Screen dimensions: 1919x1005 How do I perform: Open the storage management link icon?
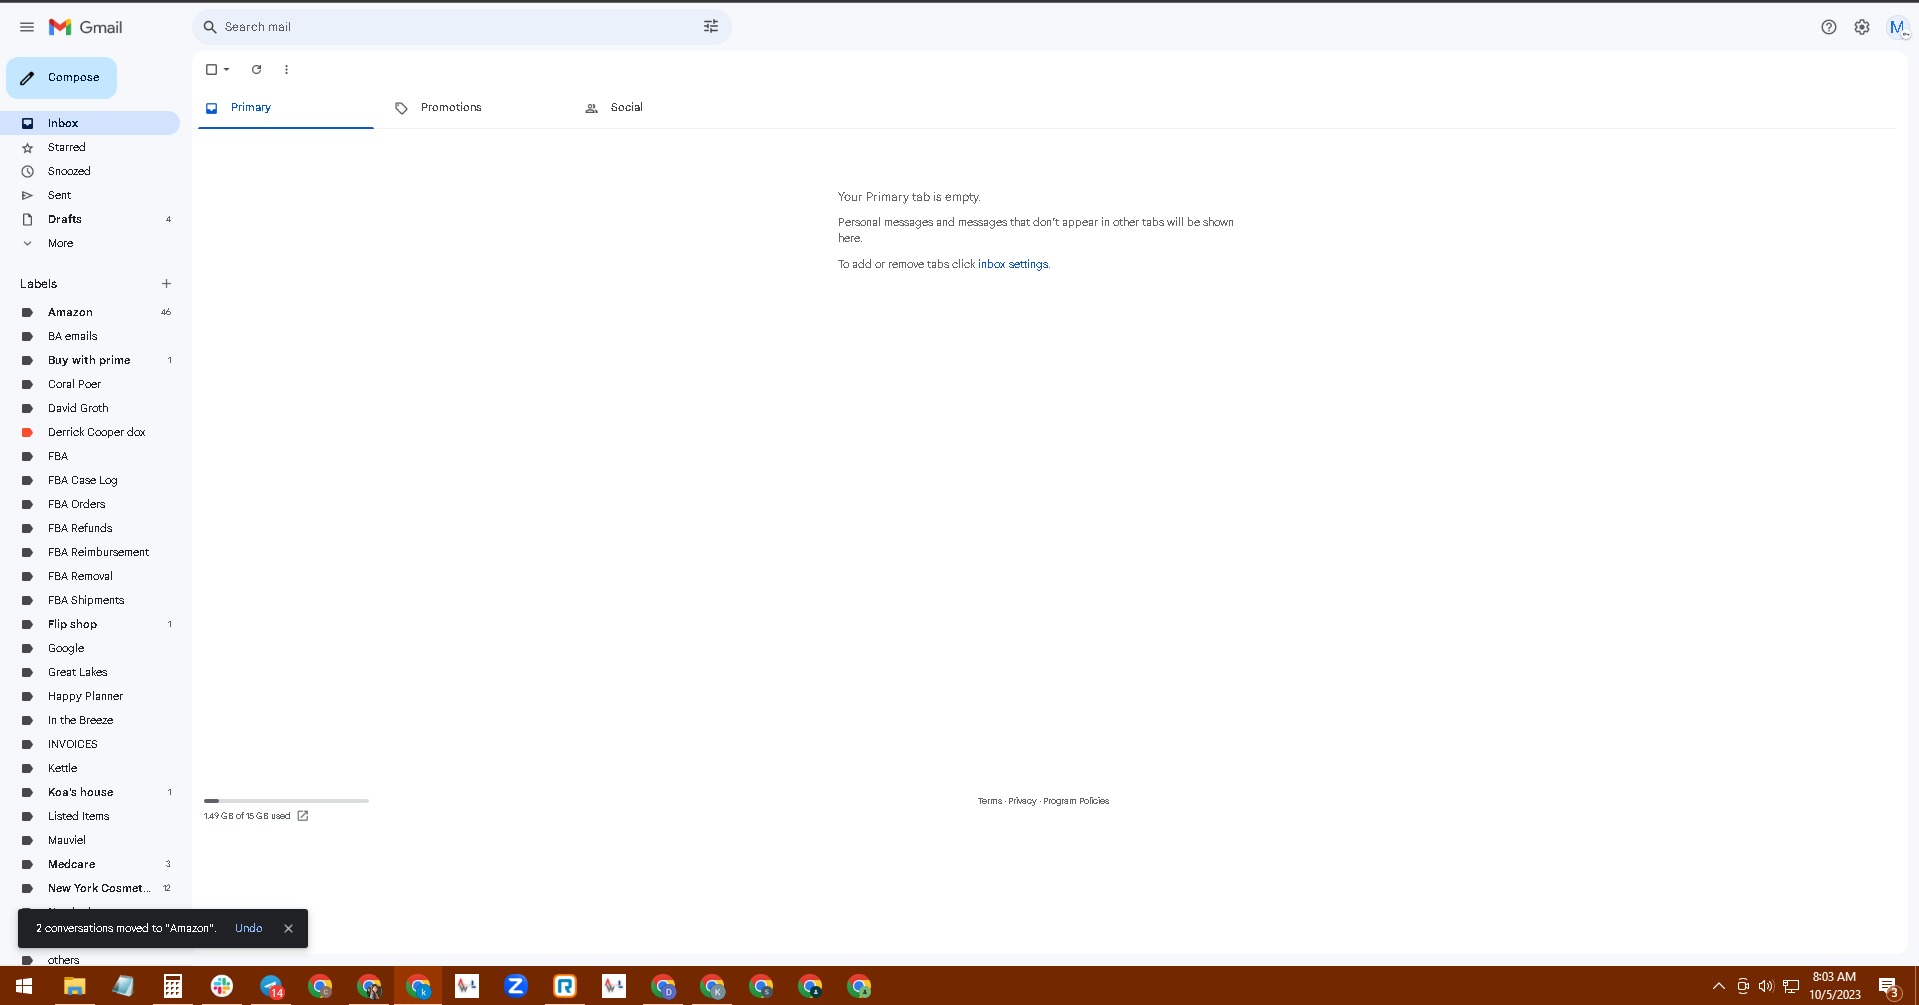pyautogui.click(x=303, y=816)
